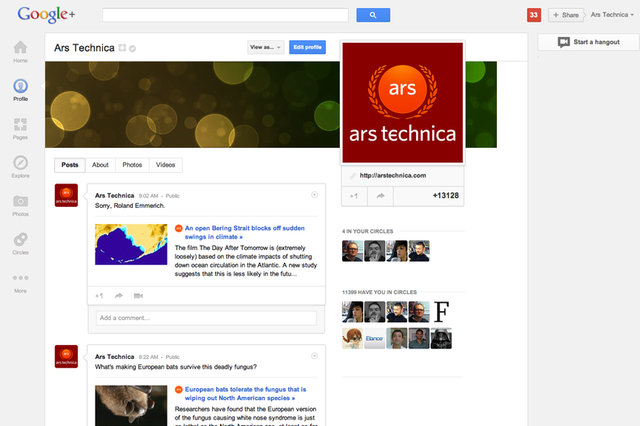Click the letter F profile in circles

(441, 312)
